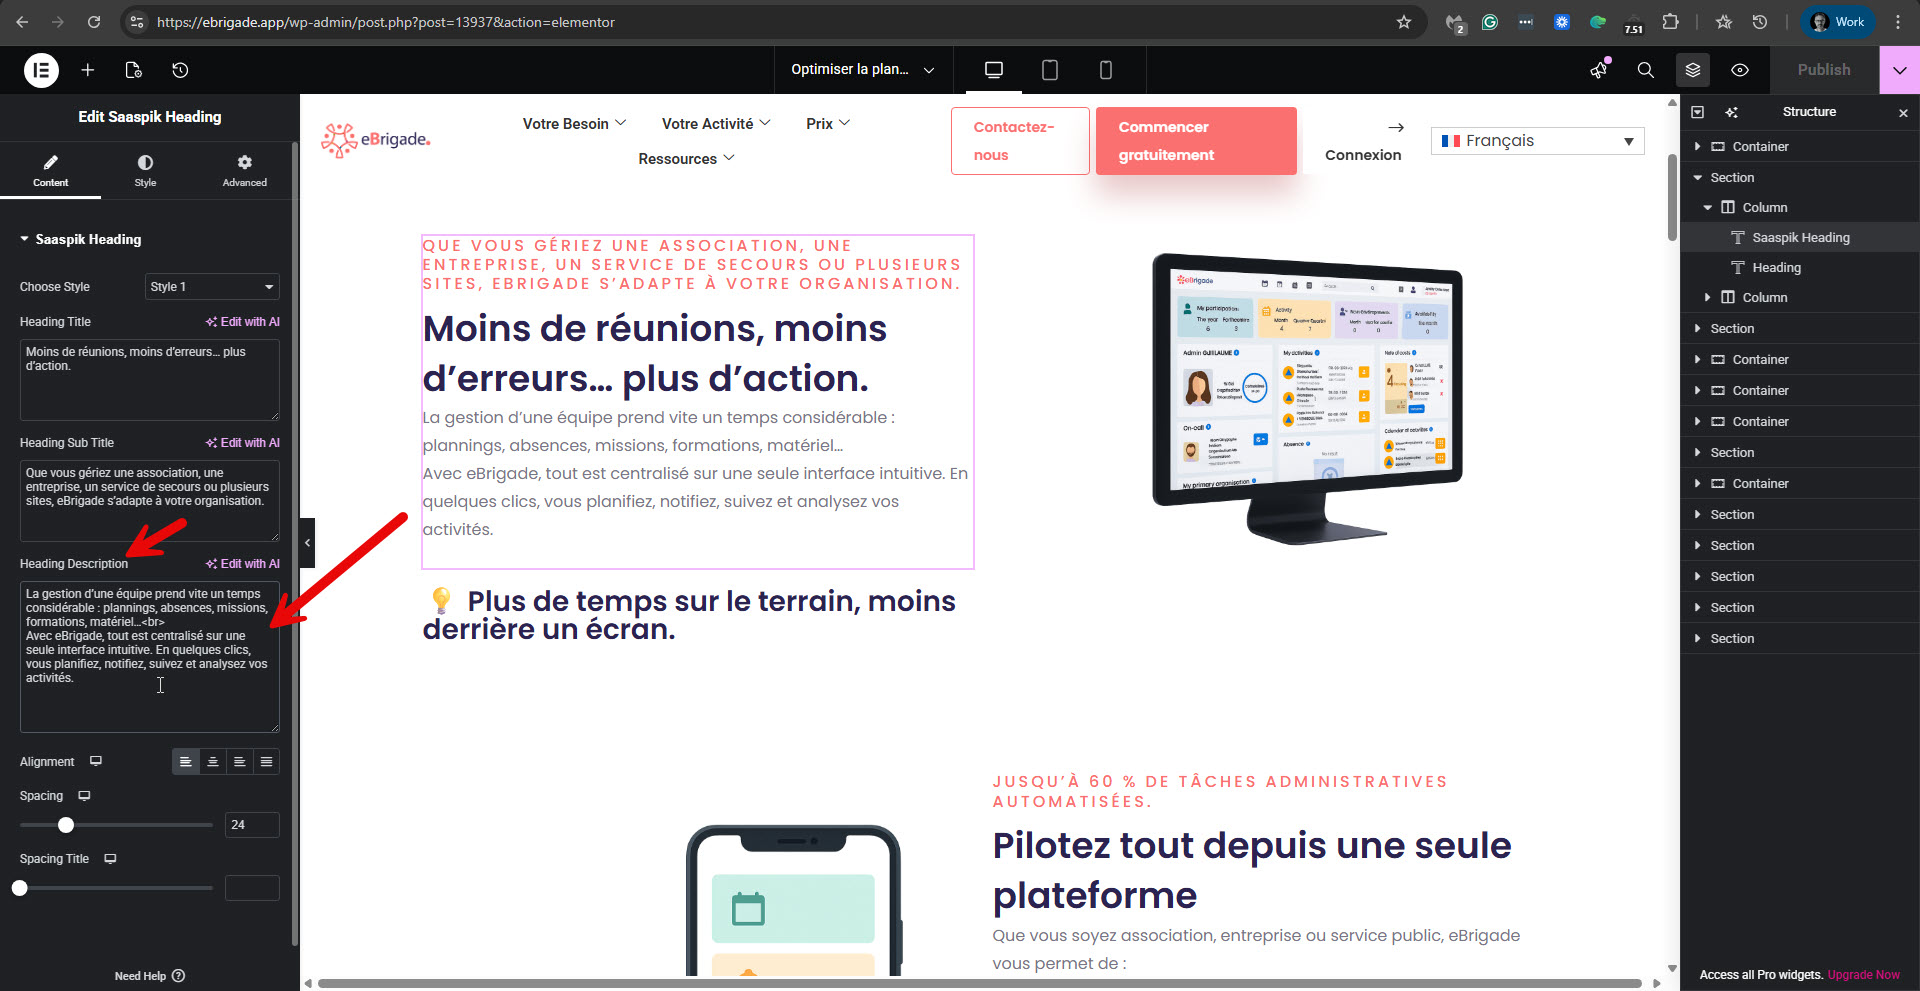Collapse the Saaspik Heading section

tap(80, 239)
